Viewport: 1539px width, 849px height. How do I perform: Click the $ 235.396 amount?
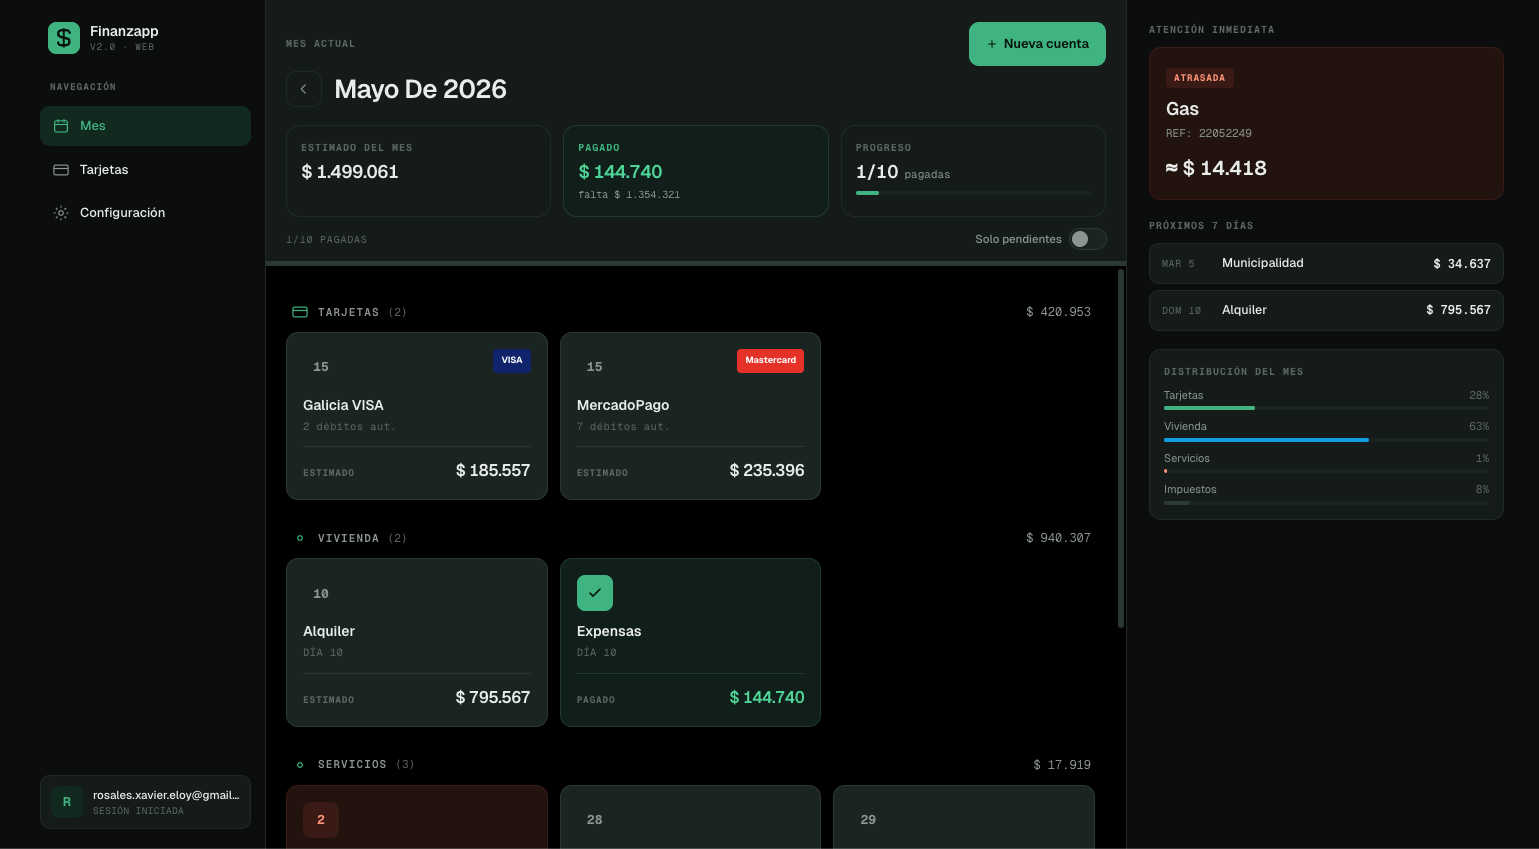[767, 471]
